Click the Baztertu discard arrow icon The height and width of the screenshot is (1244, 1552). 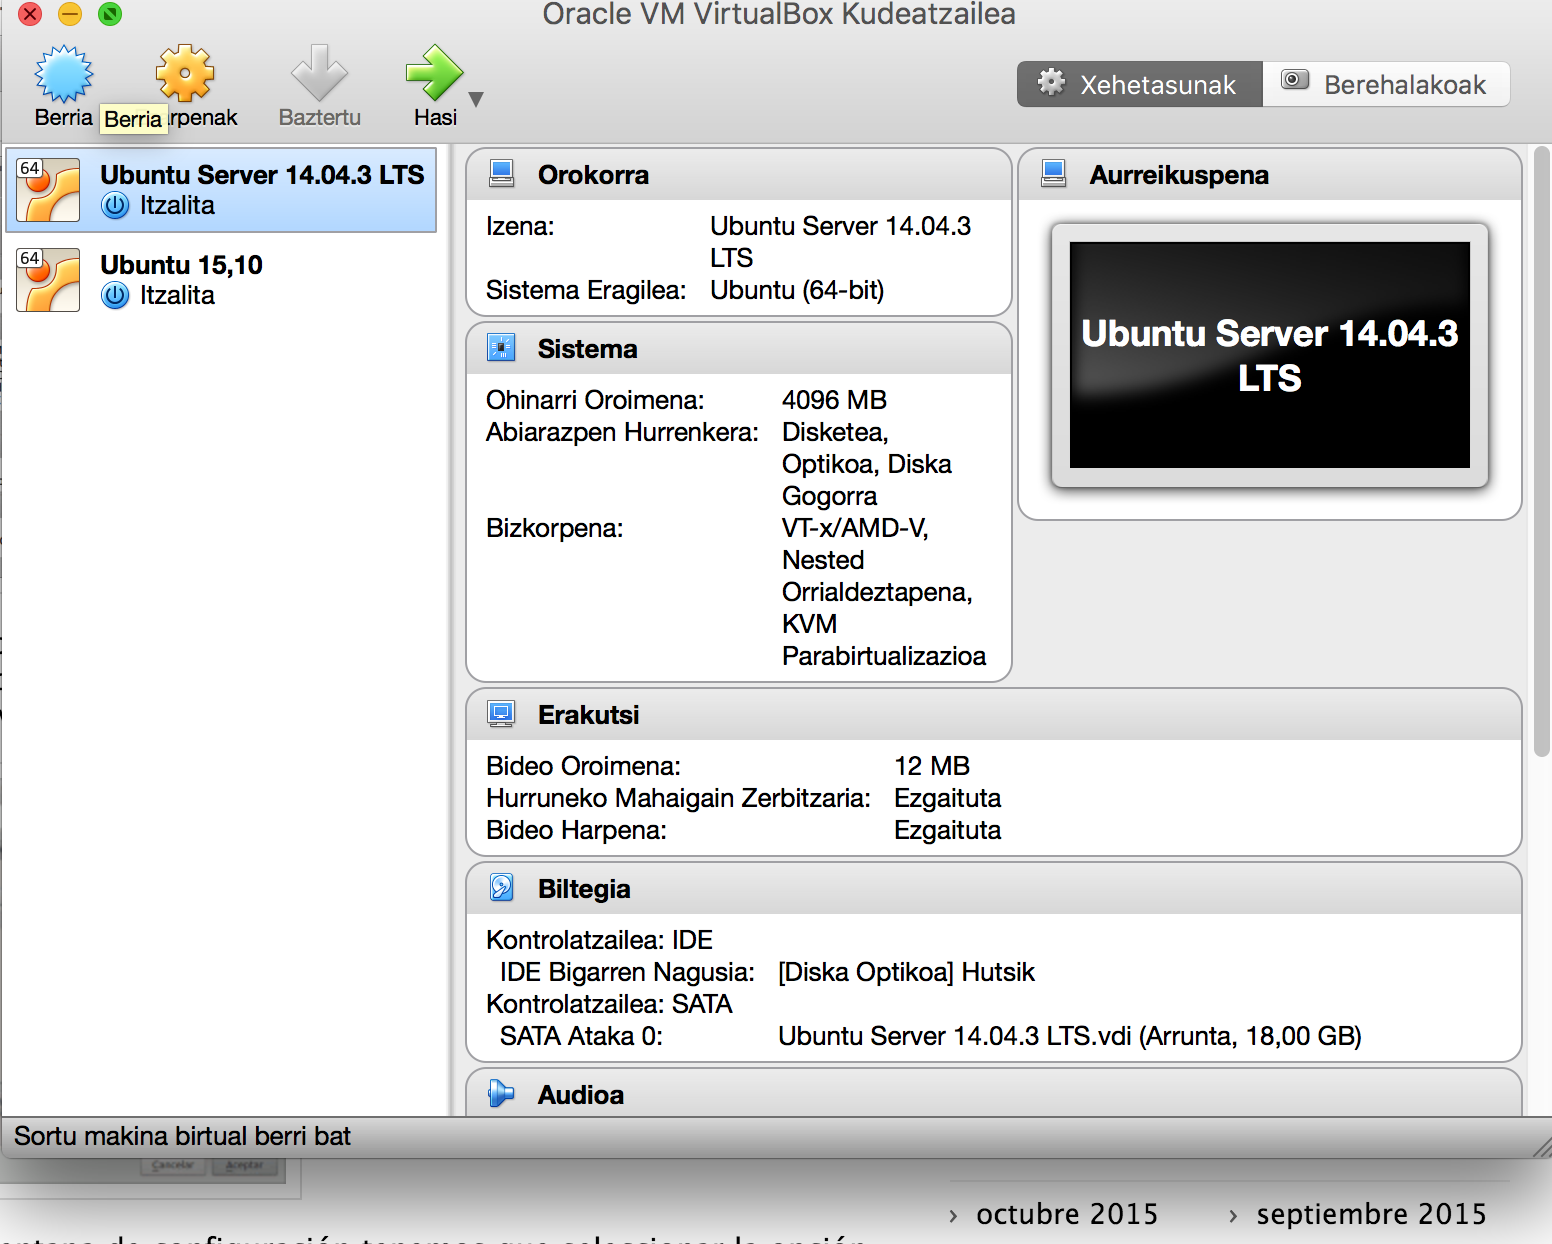(319, 75)
